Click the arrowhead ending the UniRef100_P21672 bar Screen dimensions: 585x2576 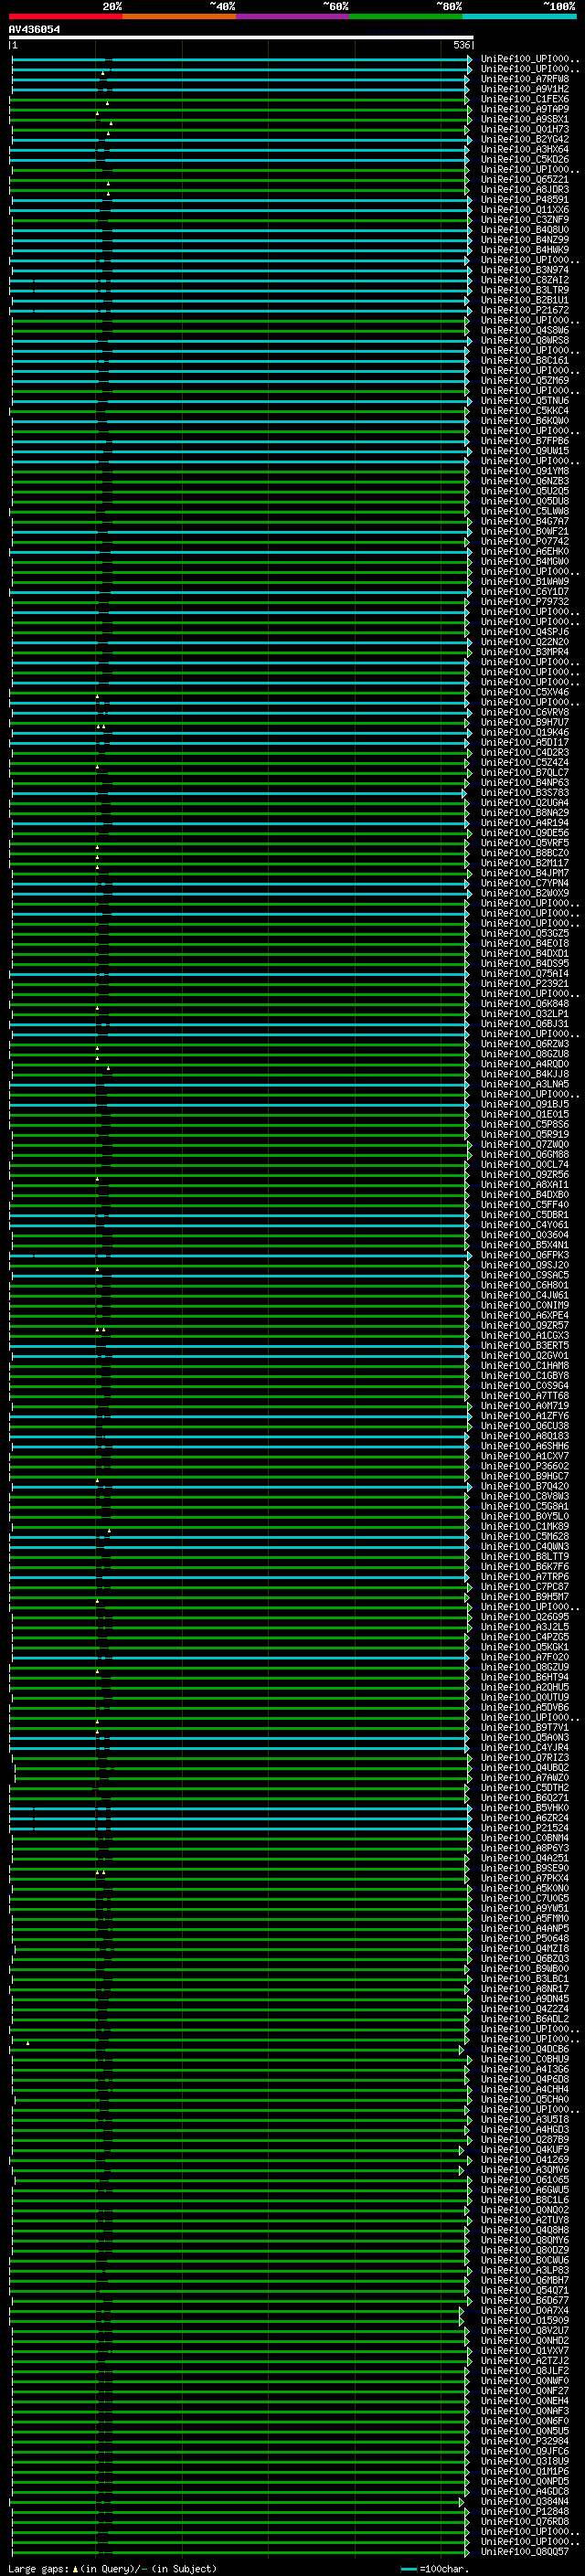468,310
